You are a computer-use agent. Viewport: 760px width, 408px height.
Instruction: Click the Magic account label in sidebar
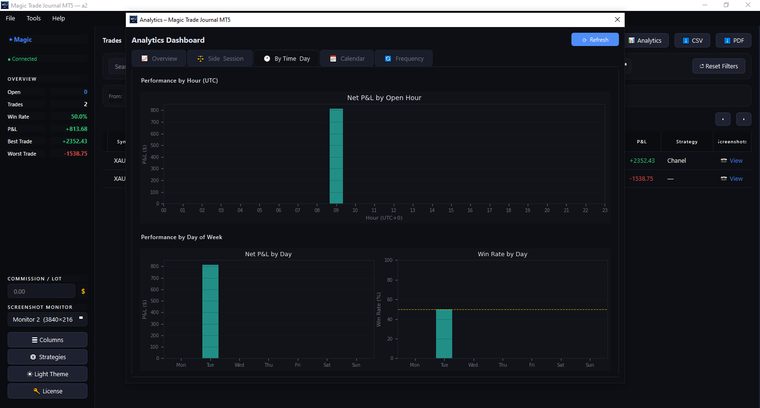[20, 40]
